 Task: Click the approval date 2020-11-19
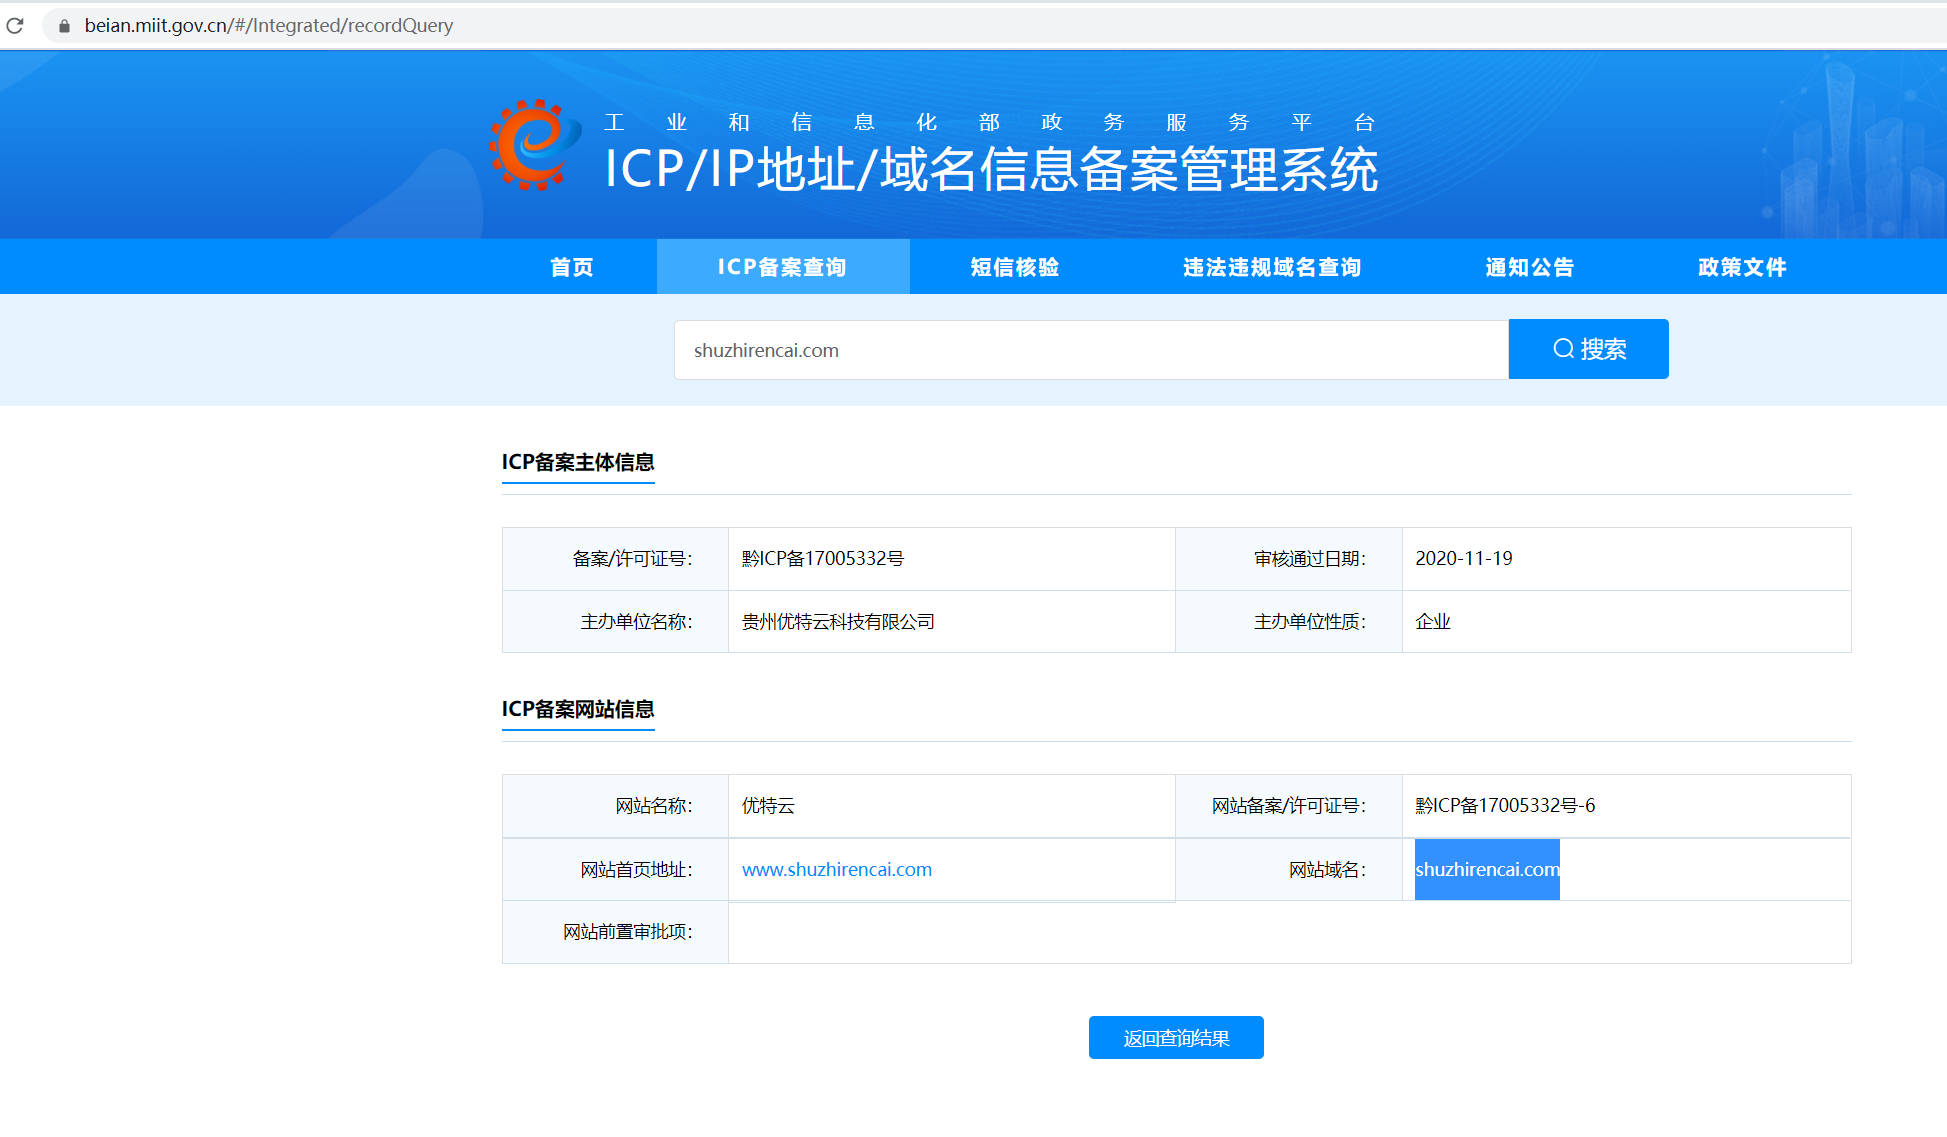[x=1464, y=559]
